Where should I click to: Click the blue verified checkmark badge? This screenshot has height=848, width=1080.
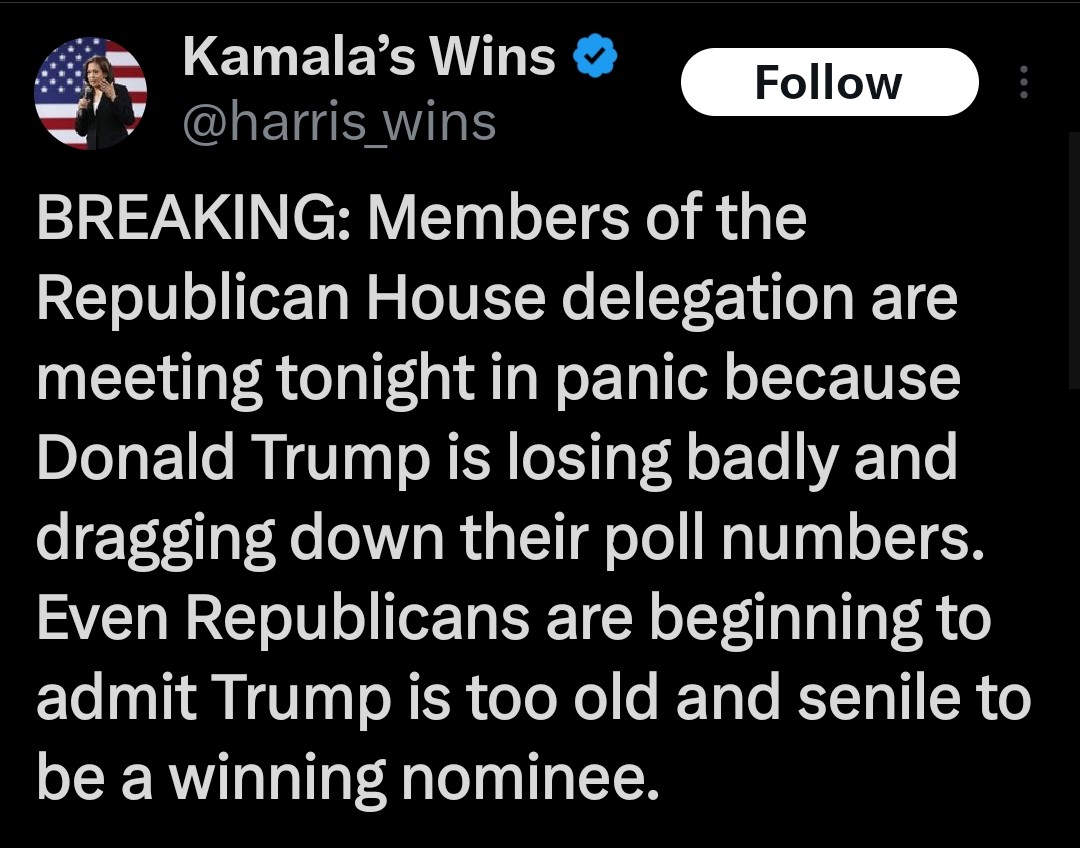pos(594,60)
